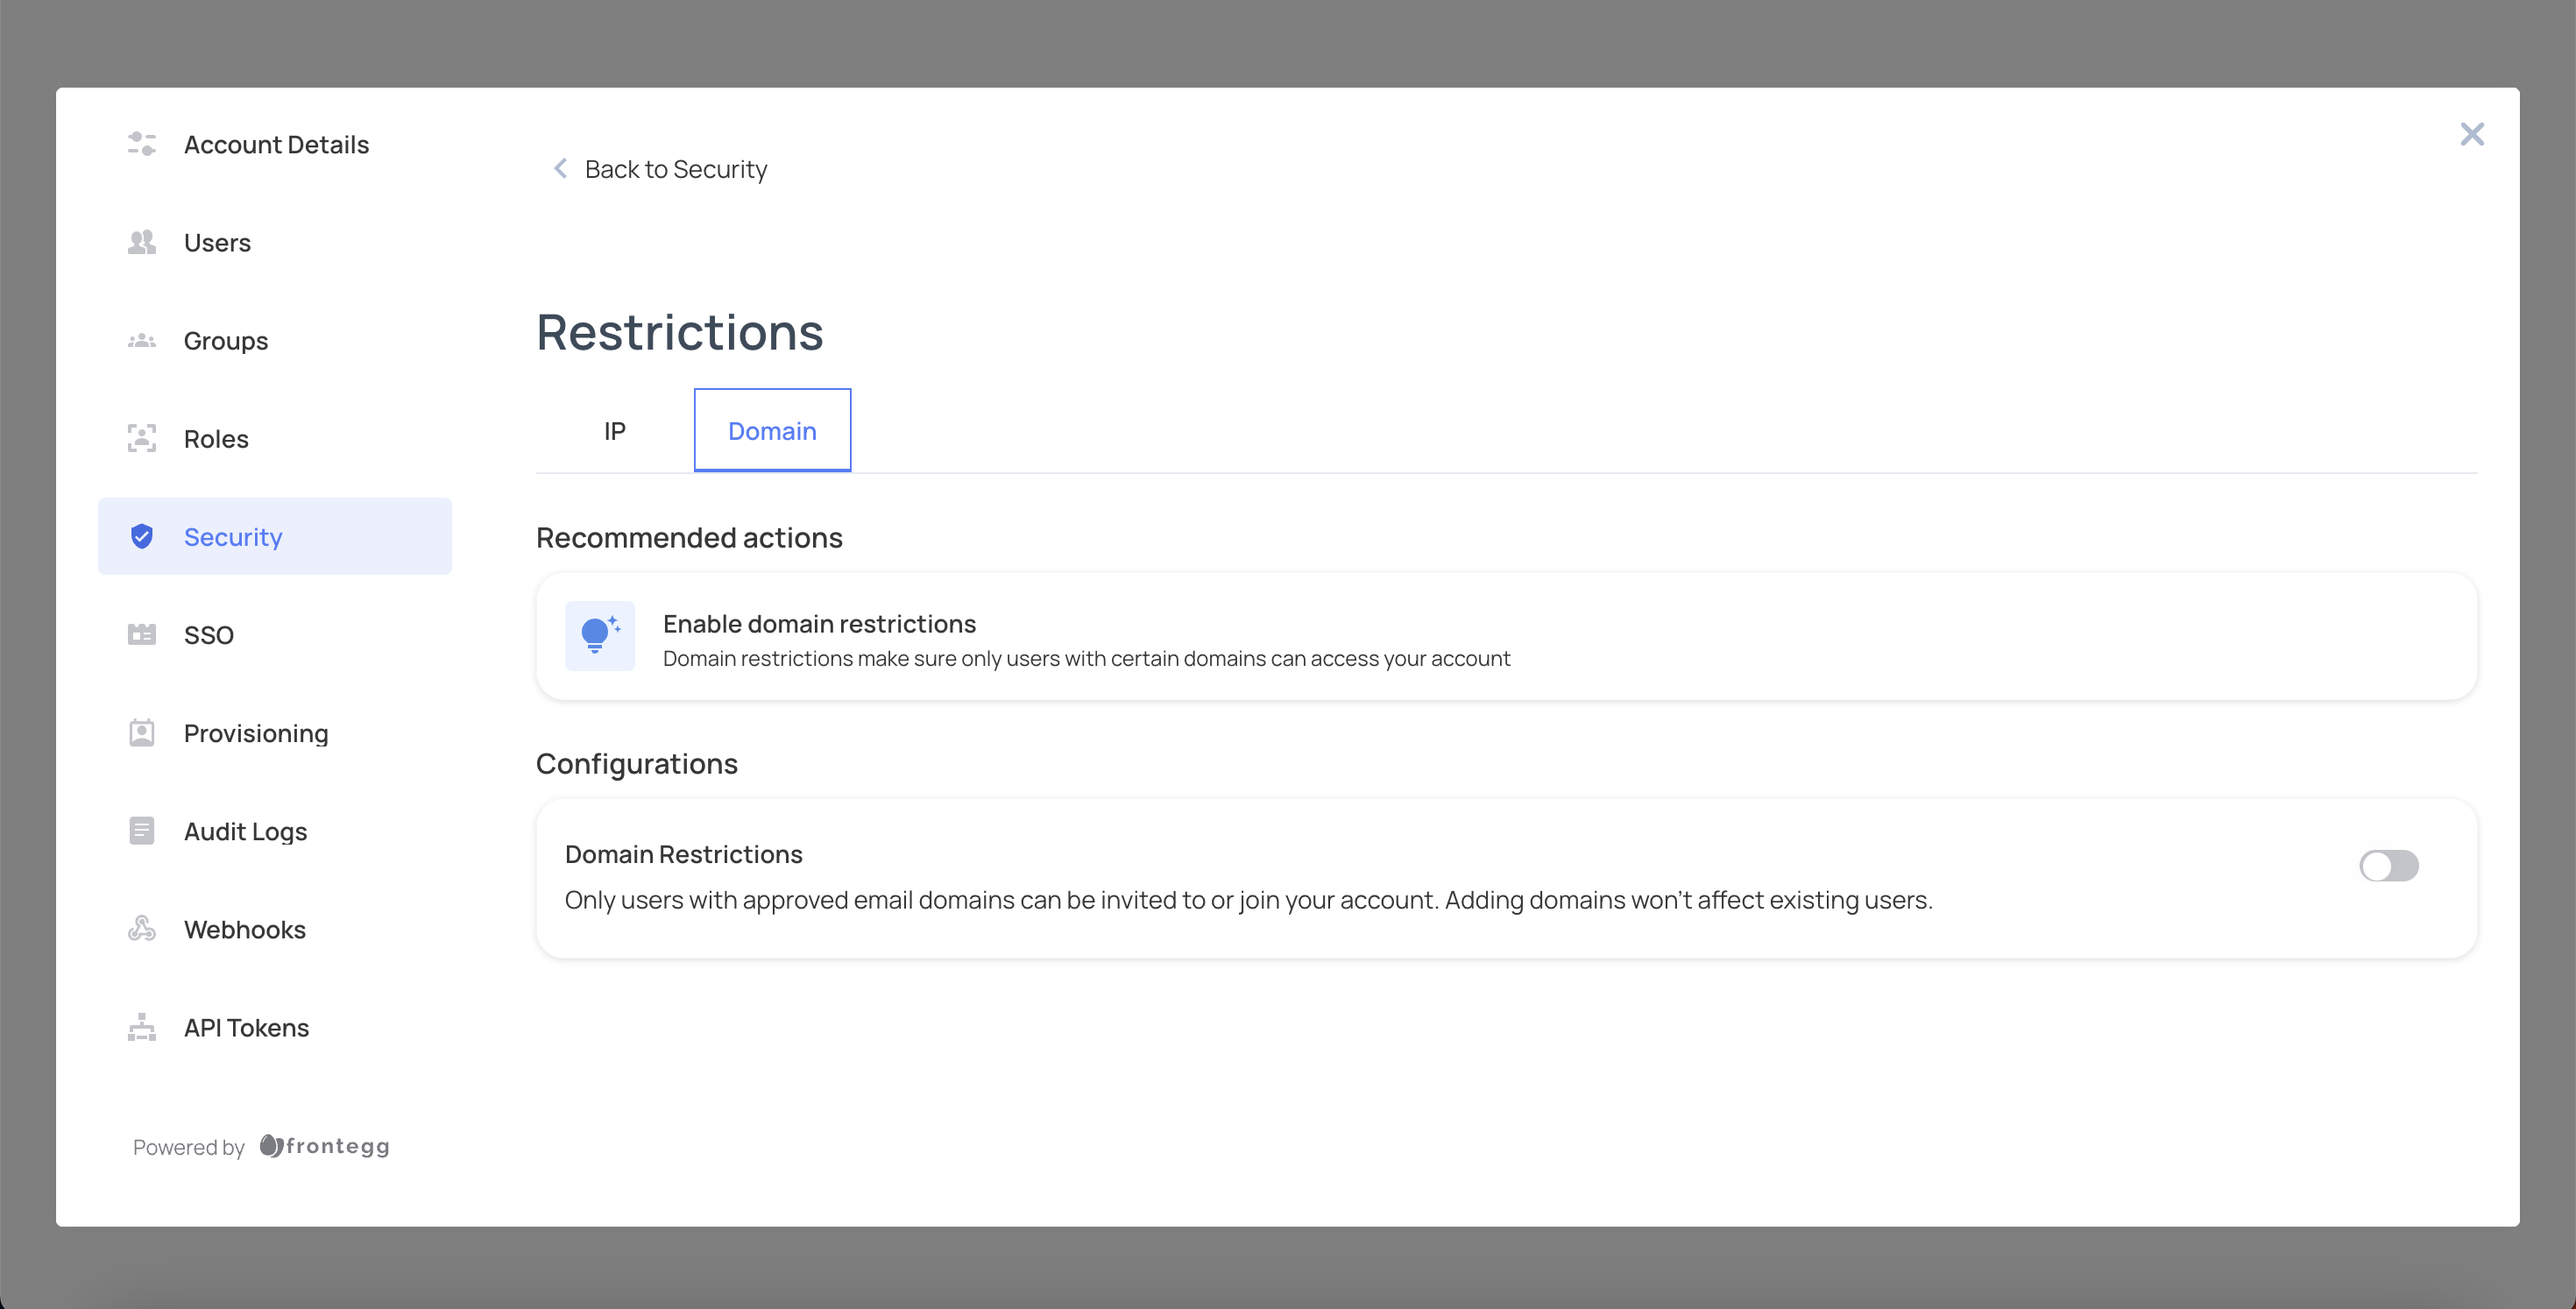Click the Account Details icon
Image resolution: width=2576 pixels, height=1309 pixels.
(145, 145)
